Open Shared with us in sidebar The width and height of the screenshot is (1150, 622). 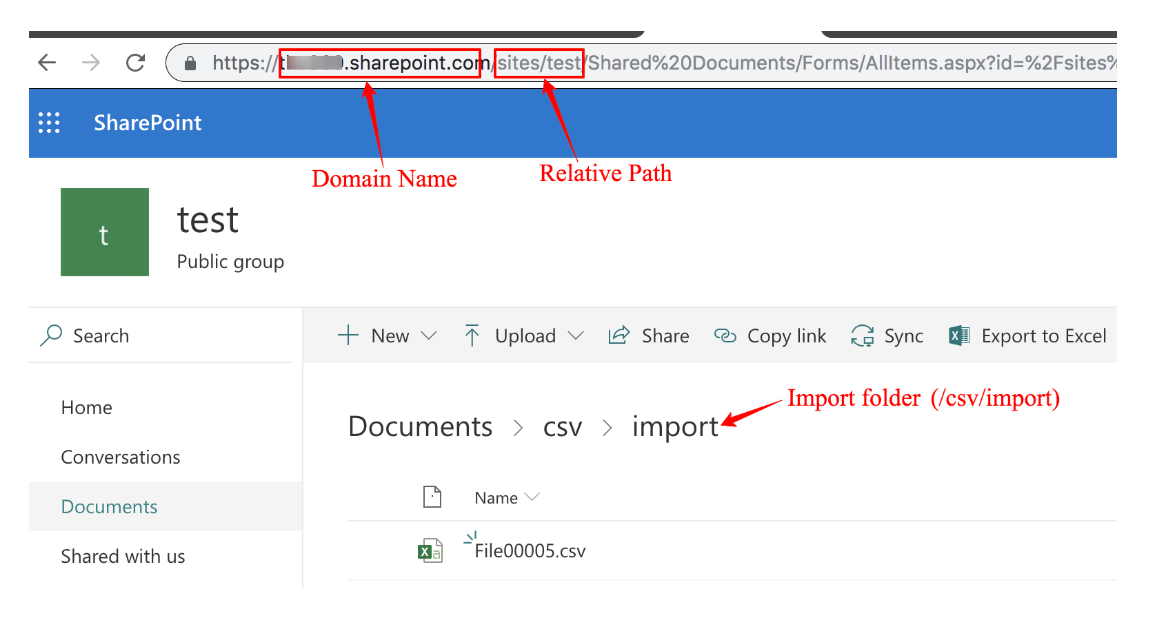(123, 556)
